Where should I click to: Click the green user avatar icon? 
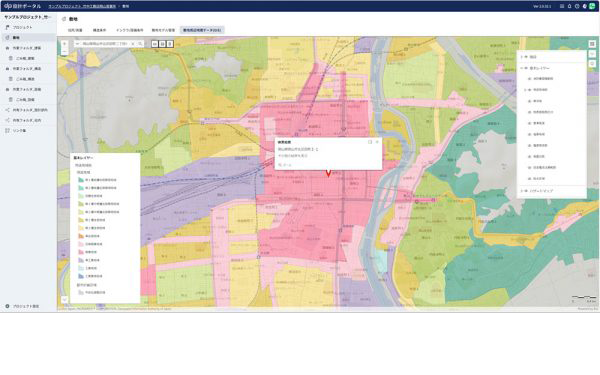[x=592, y=6]
